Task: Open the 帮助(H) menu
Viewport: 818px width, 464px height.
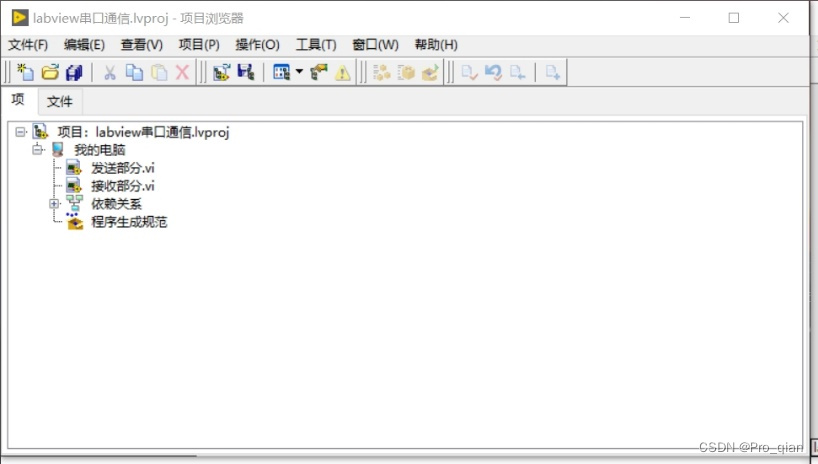Action: coord(436,45)
